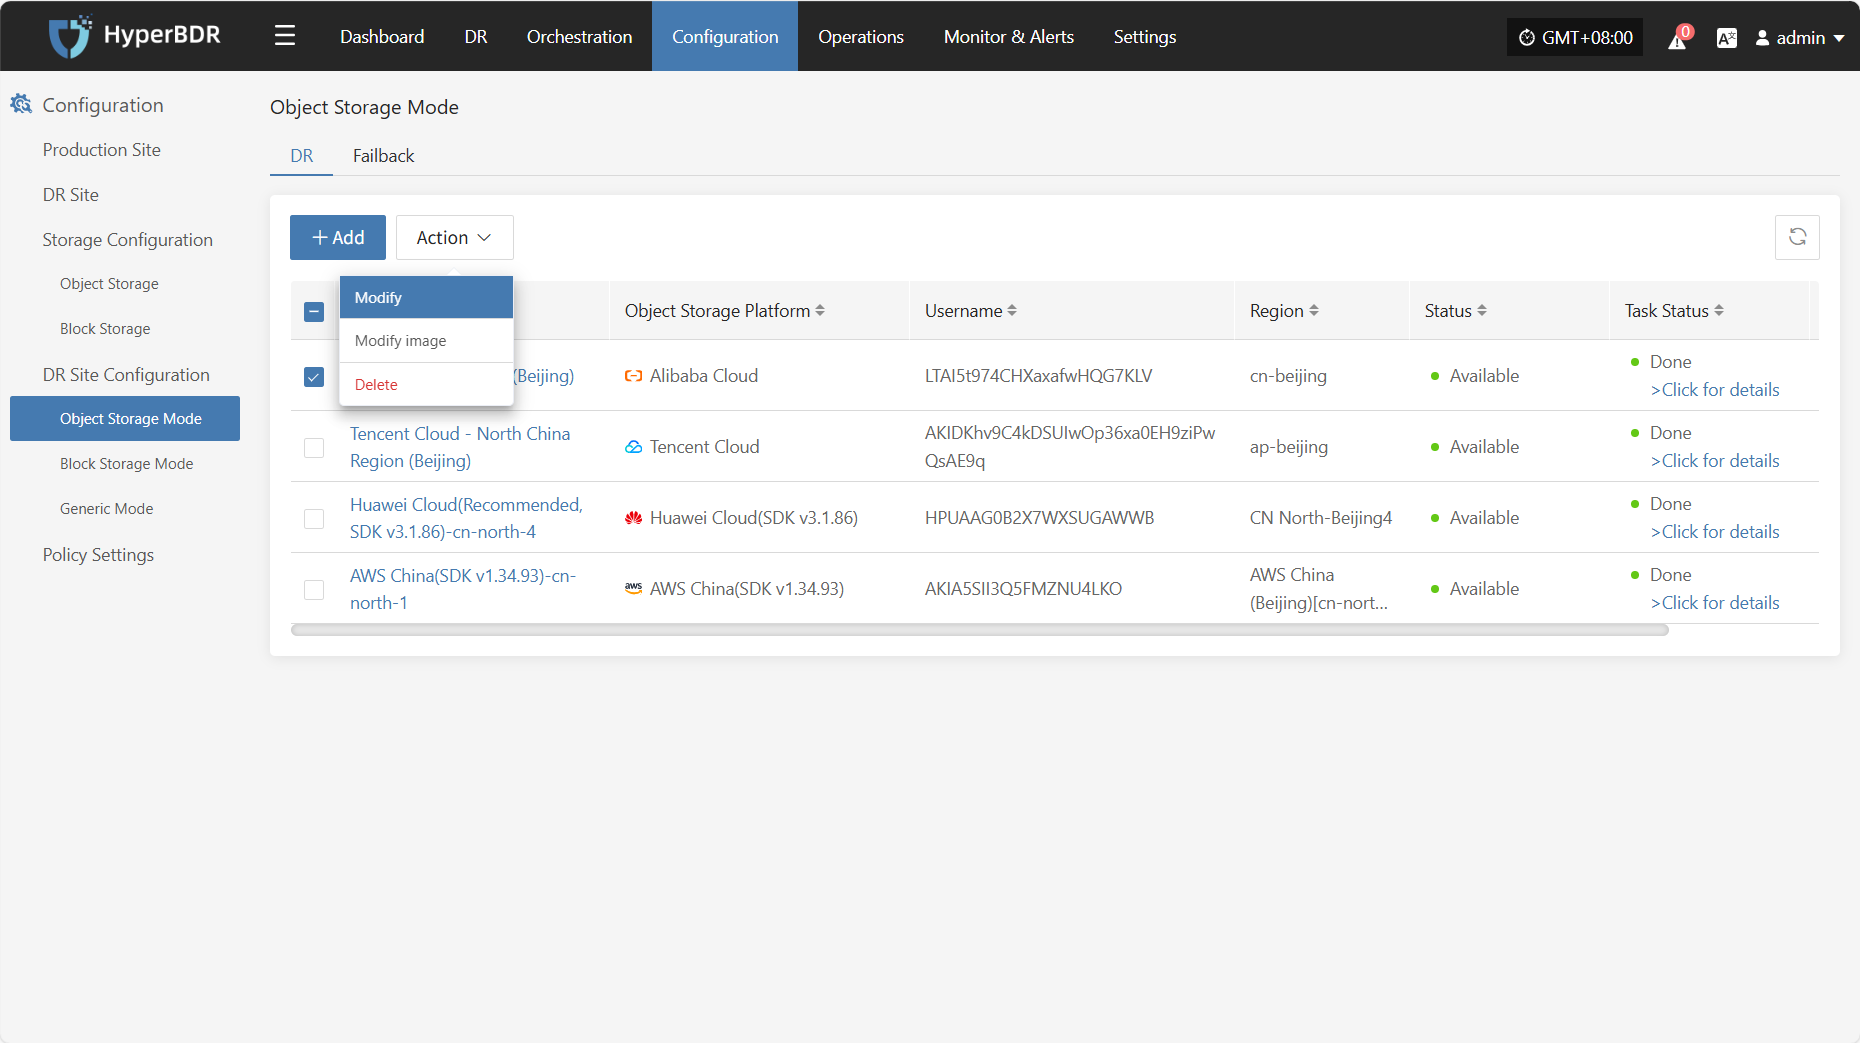Click the refresh table icon
Screen dimensions: 1860x1043
(x=1797, y=237)
